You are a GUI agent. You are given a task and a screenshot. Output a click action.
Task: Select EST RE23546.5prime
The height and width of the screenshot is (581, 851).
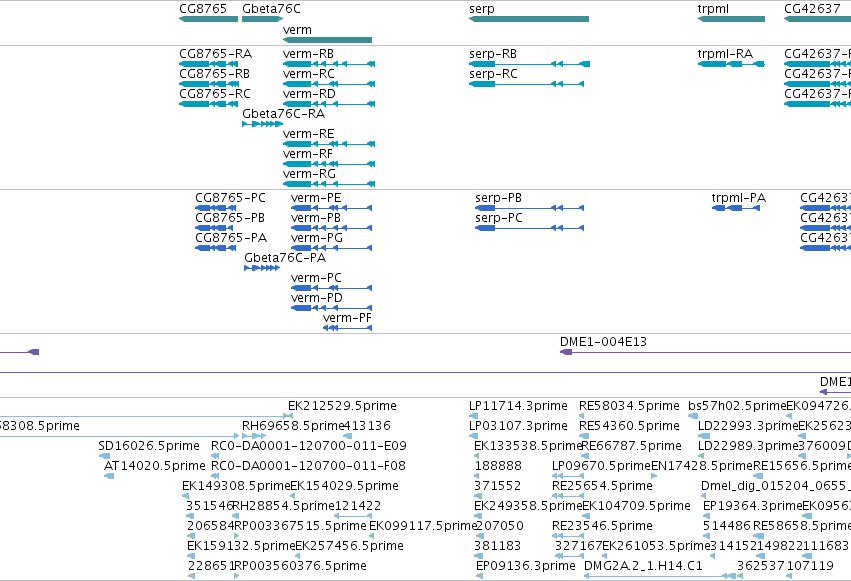pos(602,526)
